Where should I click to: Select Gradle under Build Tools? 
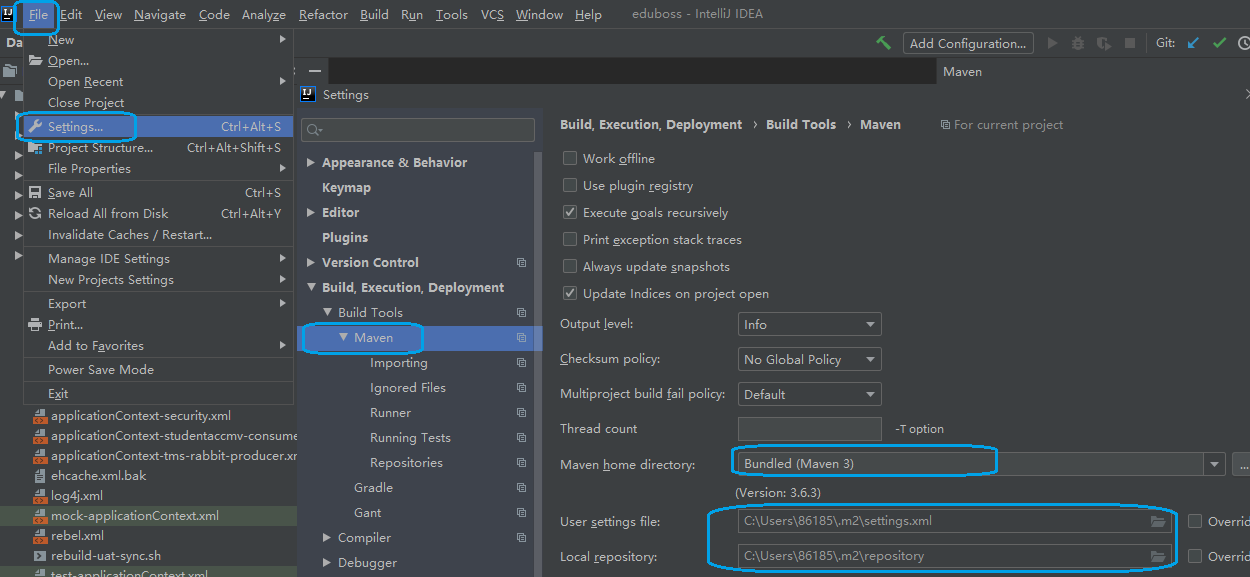[x=373, y=488]
